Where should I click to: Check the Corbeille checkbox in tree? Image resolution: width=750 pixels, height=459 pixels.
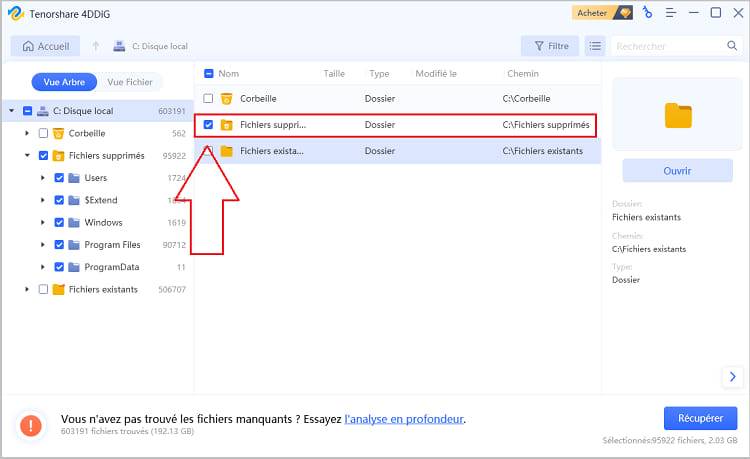(x=43, y=133)
